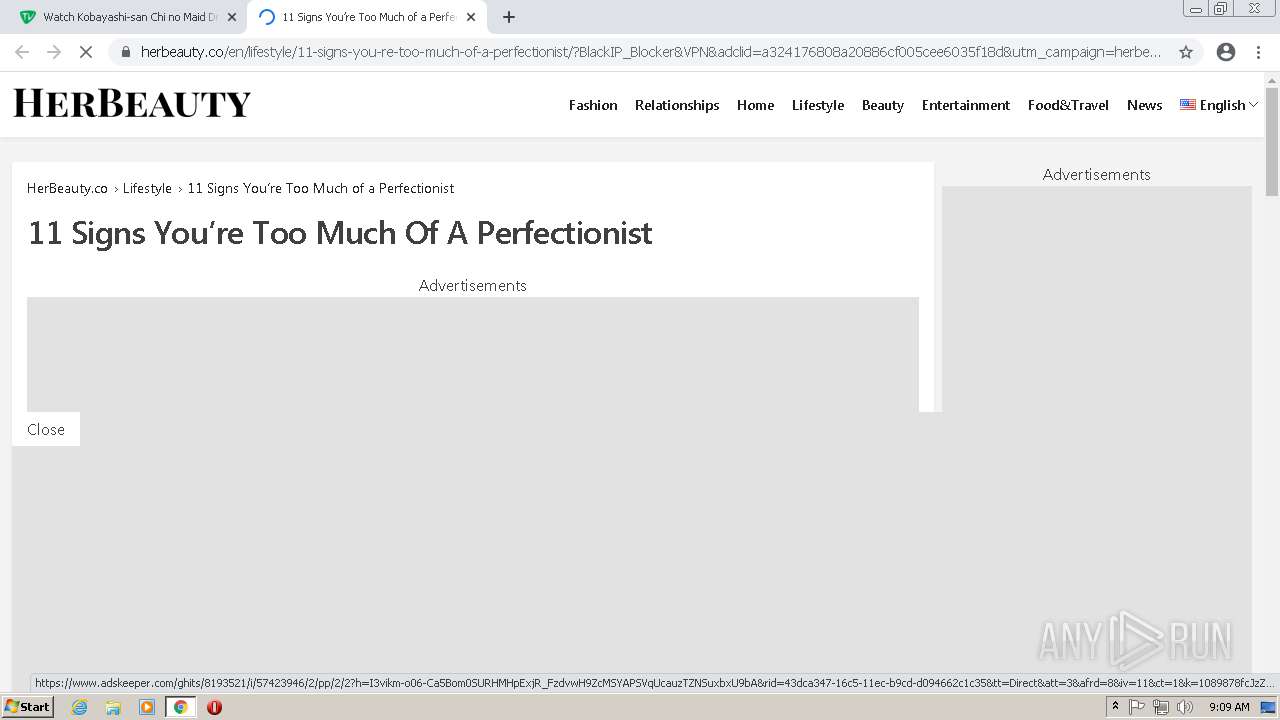
Task: Close the 11 Signs Perfectionist tab
Action: 471,17
